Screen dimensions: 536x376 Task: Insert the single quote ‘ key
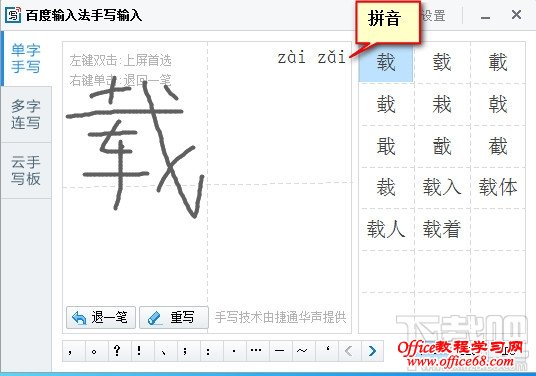coord(327,351)
